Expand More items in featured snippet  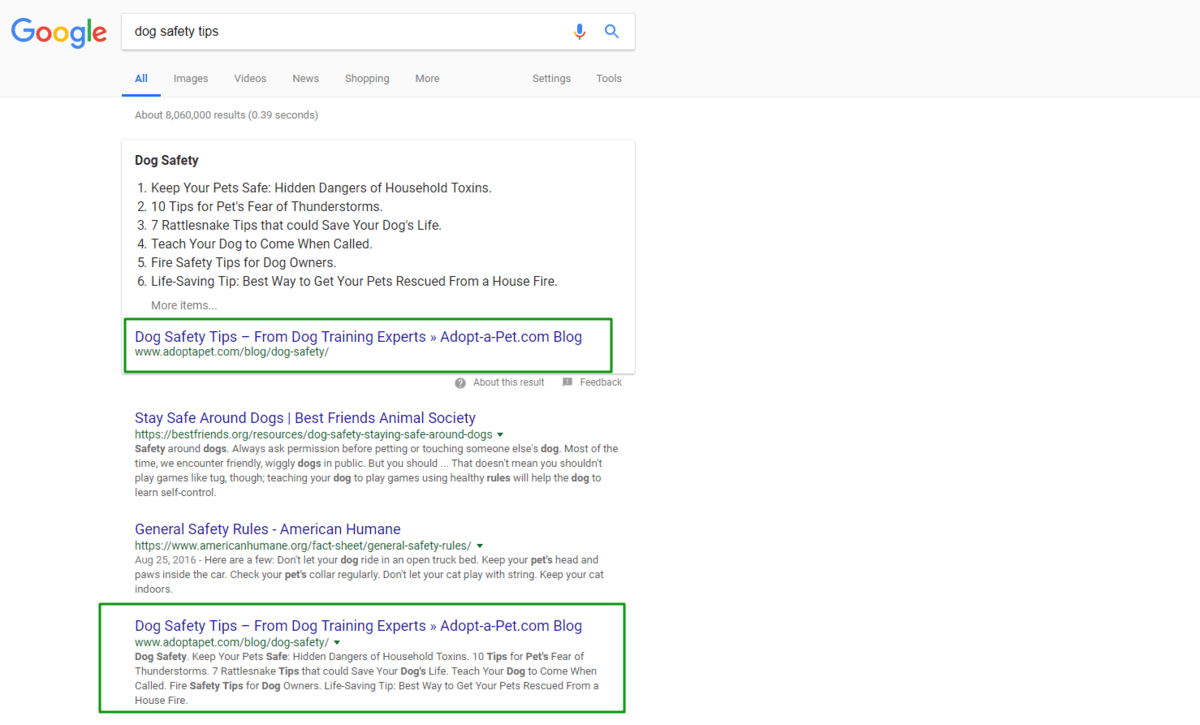[x=184, y=306]
